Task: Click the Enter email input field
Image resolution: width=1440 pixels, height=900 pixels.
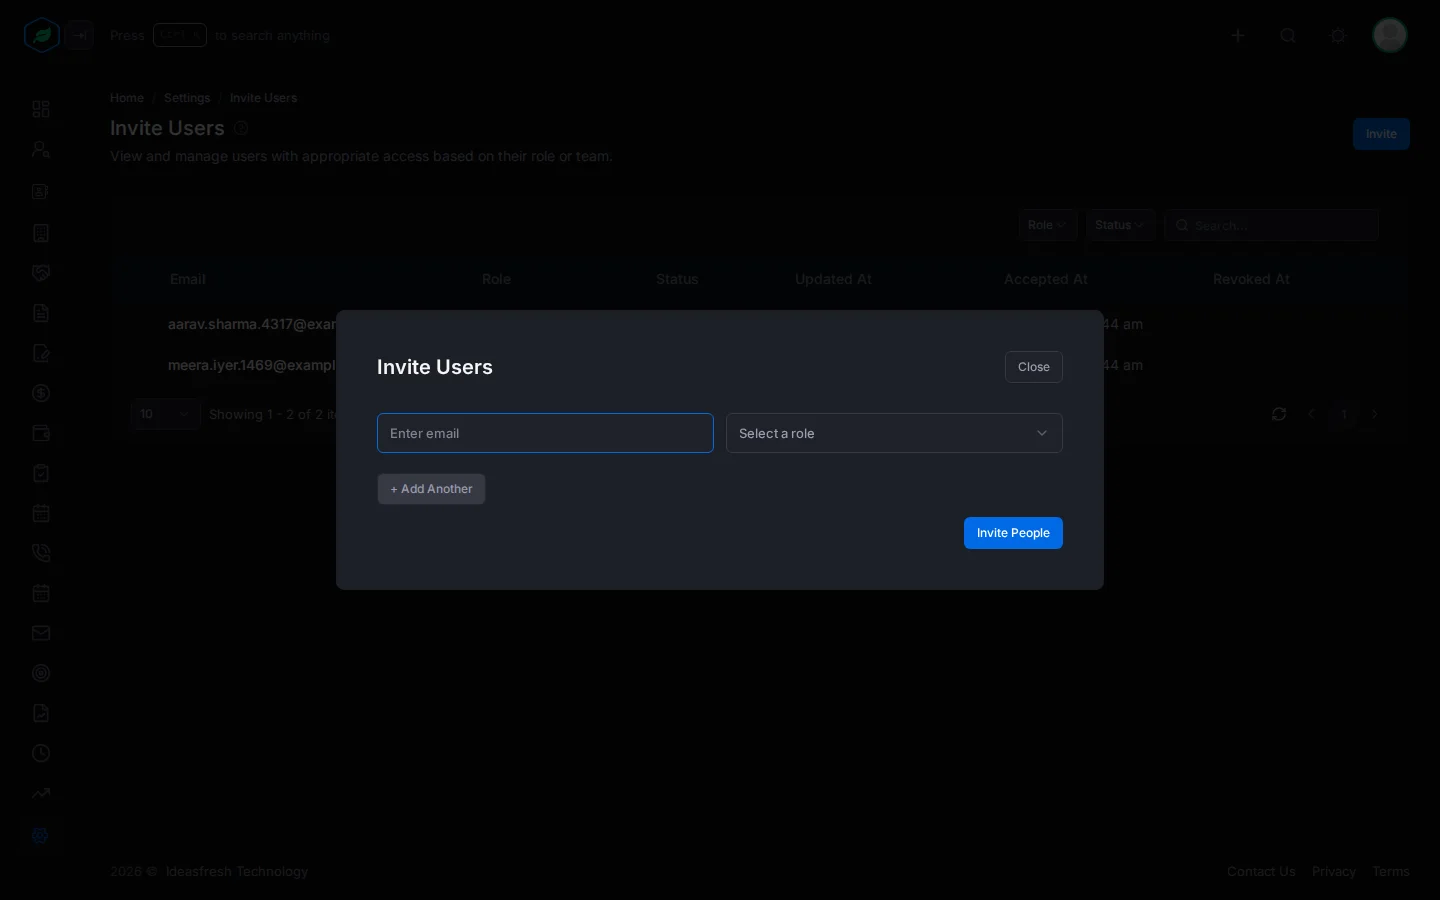Action: [x=545, y=433]
